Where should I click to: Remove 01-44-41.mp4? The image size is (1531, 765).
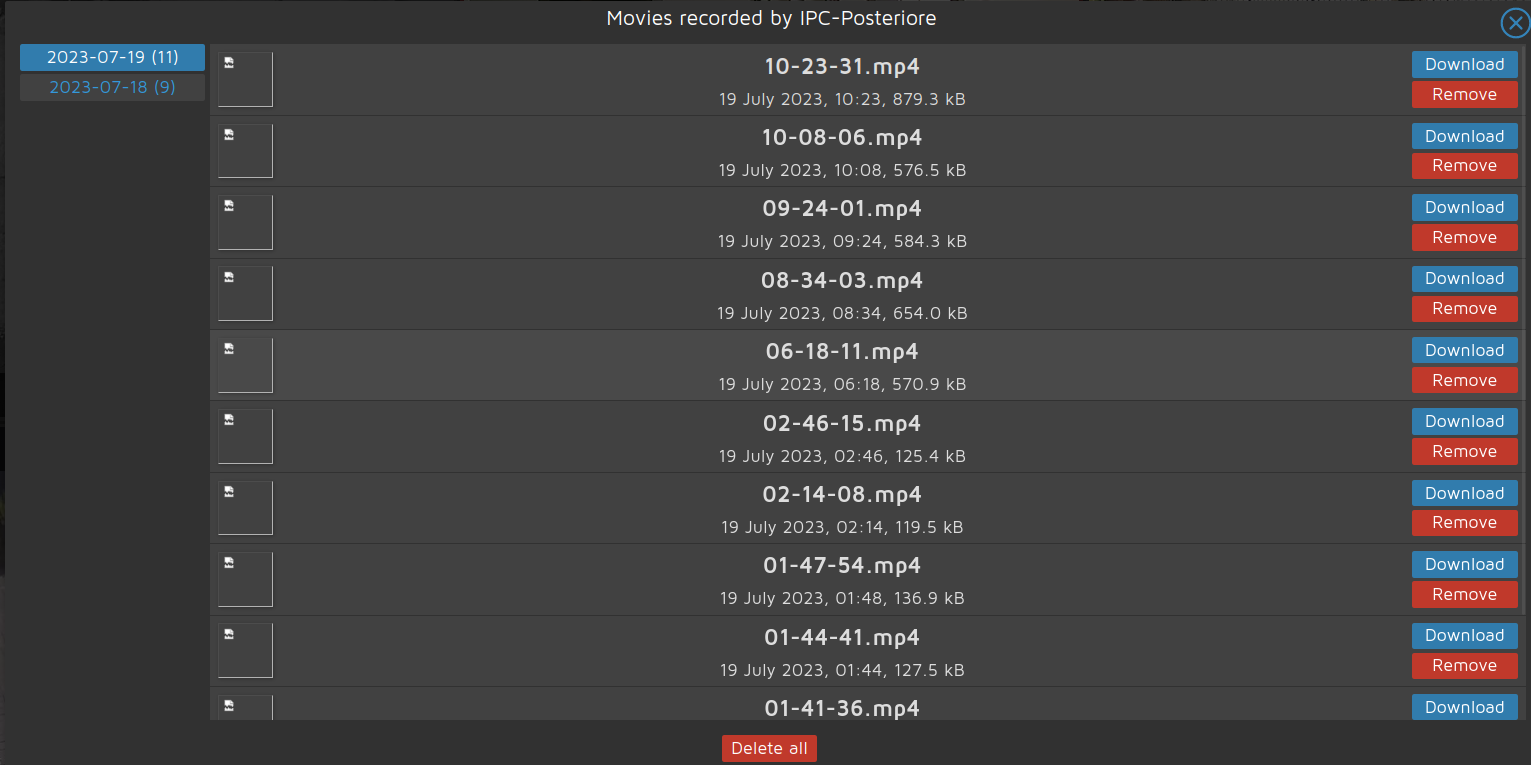[1464, 665]
